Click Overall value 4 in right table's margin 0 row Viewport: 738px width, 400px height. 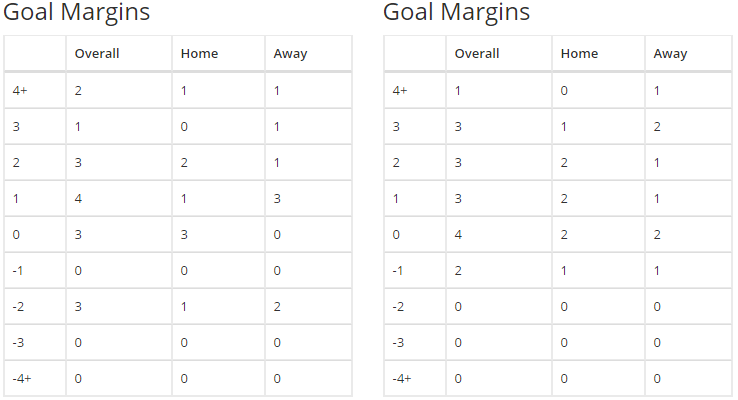pos(458,234)
